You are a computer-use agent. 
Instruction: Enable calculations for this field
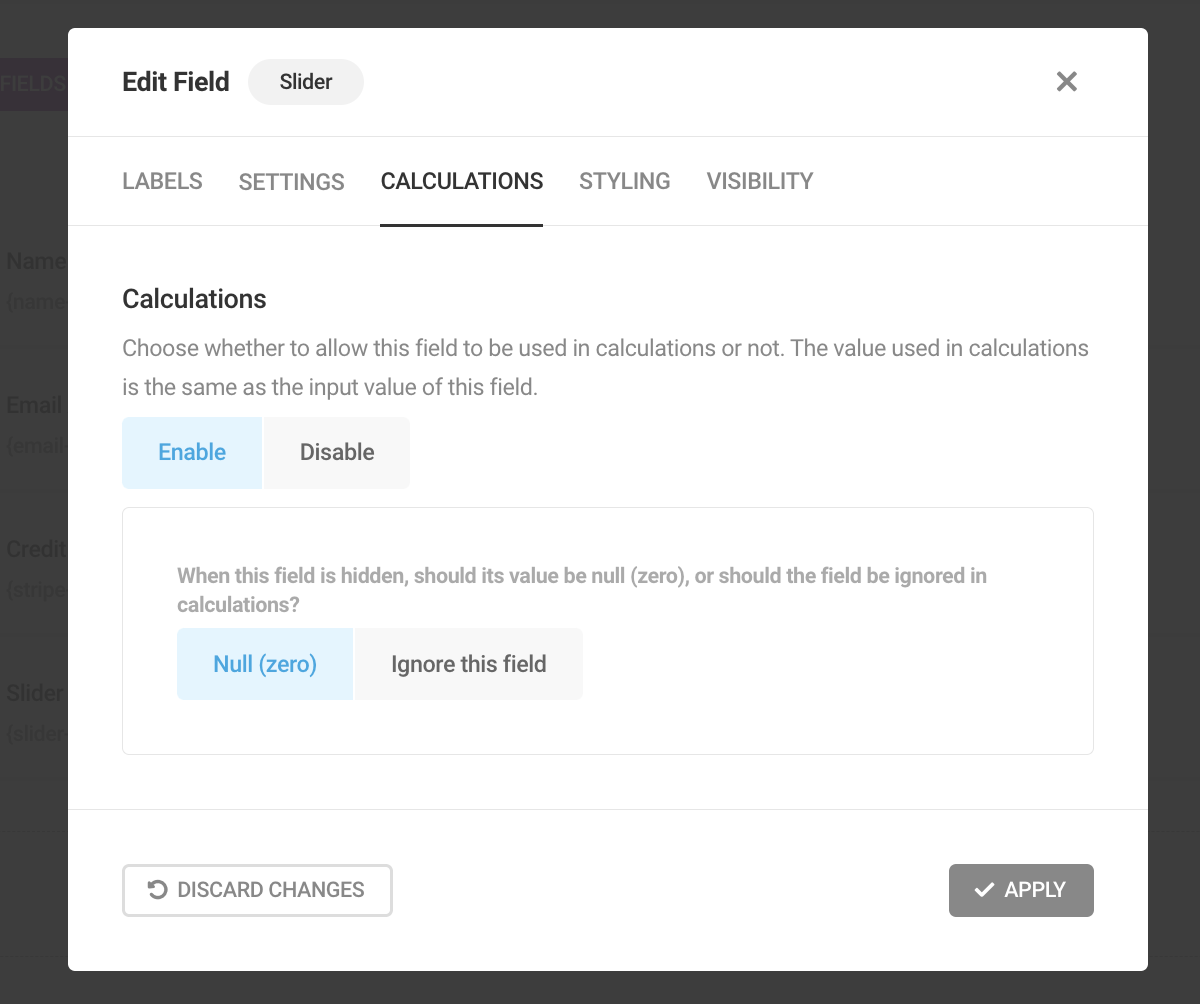(192, 453)
